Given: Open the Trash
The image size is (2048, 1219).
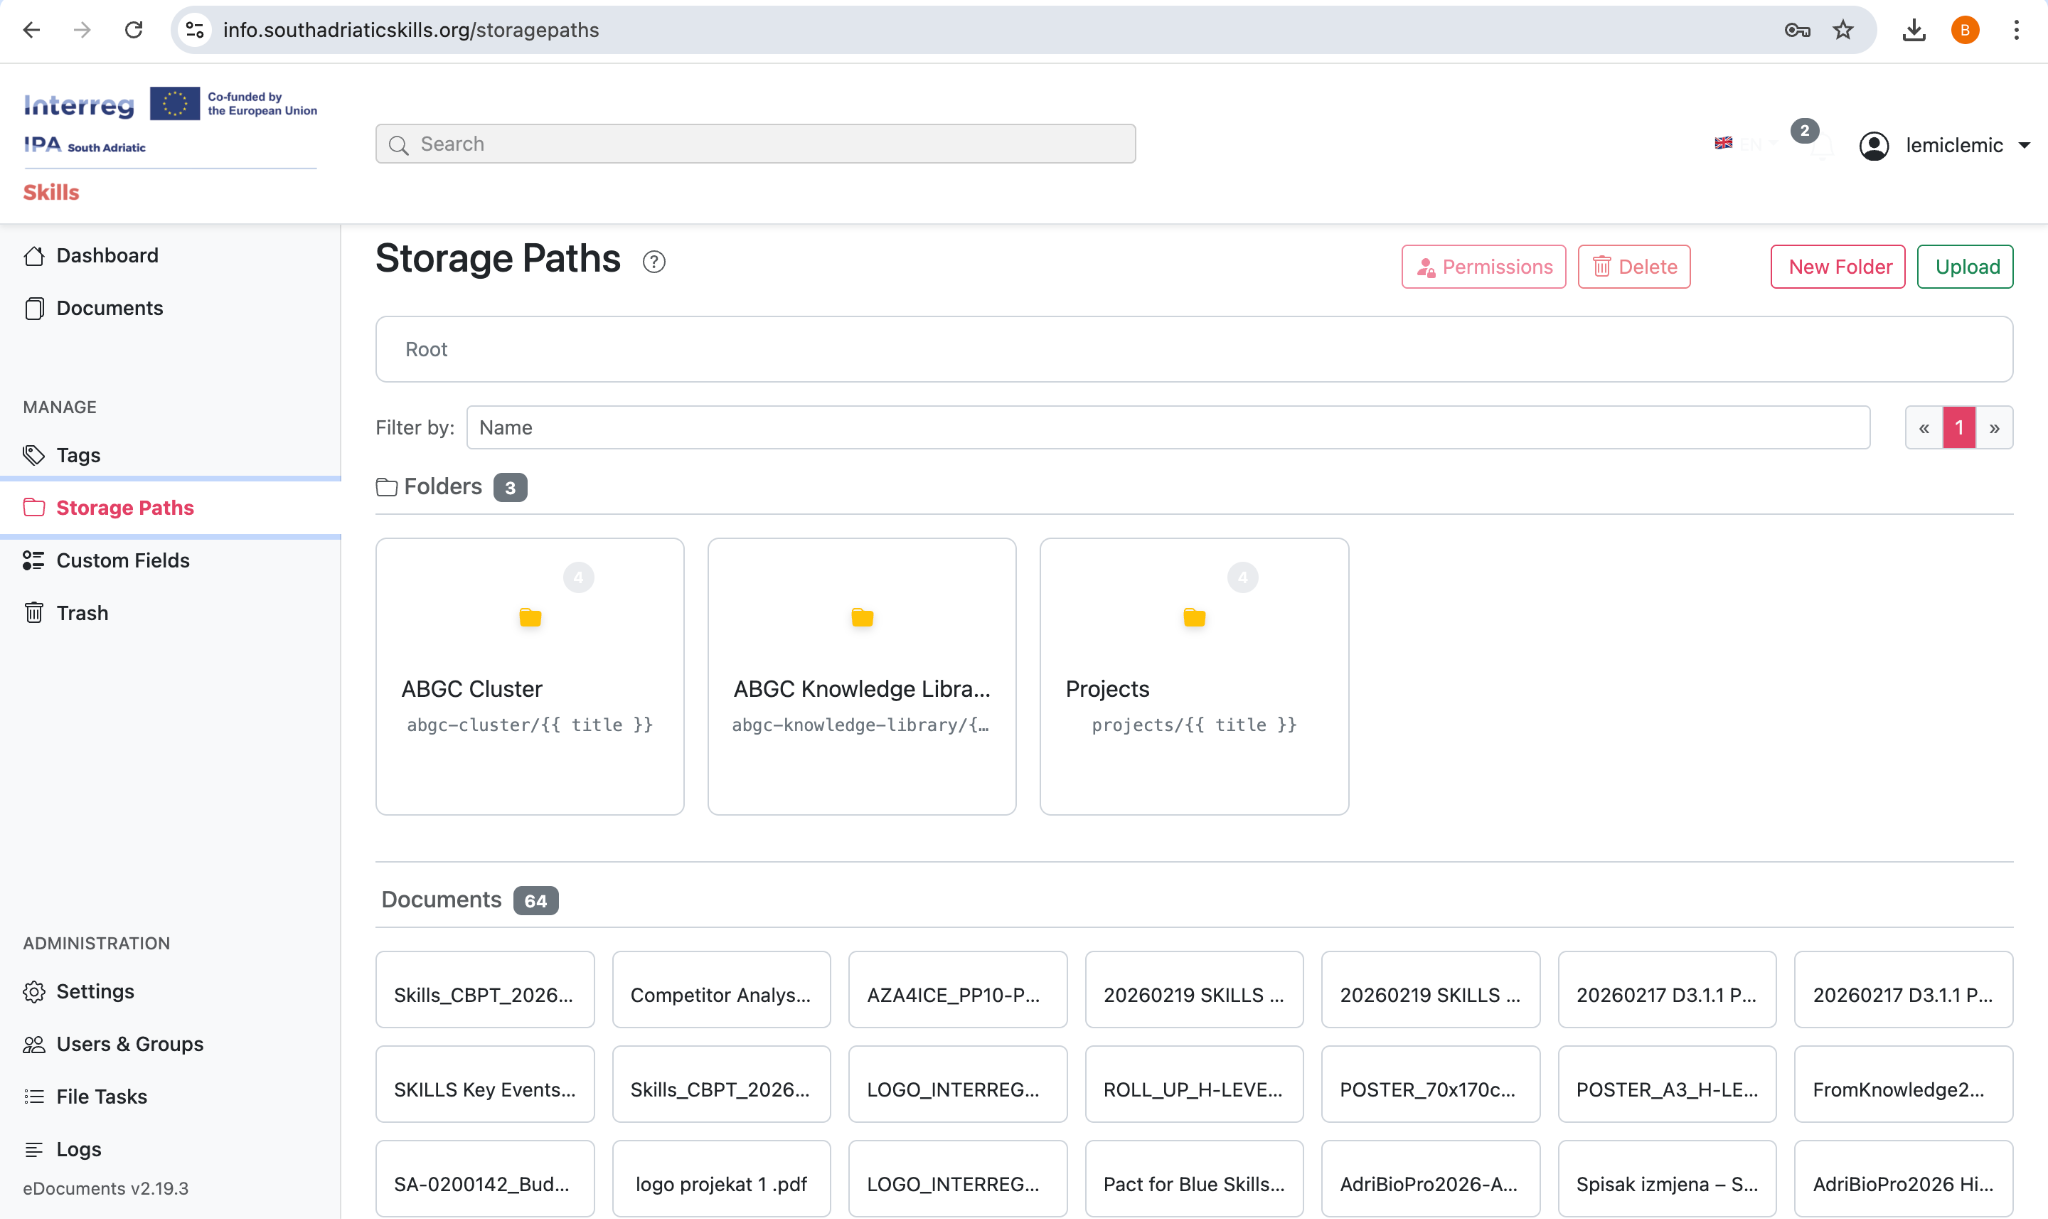Looking at the screenshot, I should (82, 612).
